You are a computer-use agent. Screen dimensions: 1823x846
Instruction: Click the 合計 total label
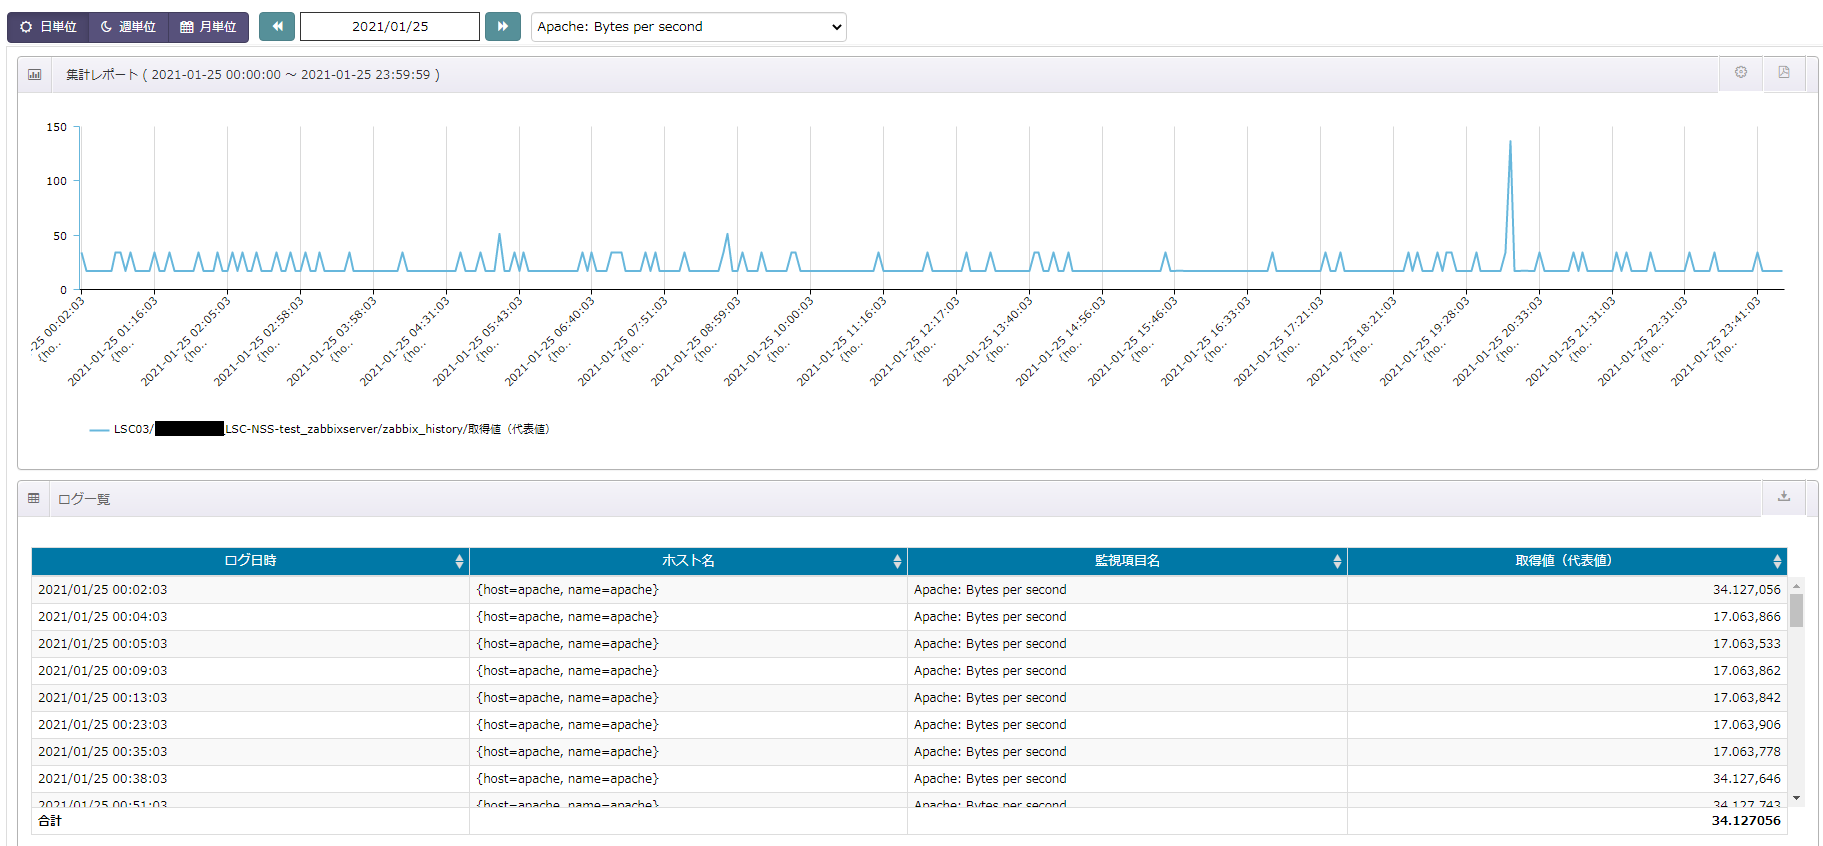pyautogui.click(x=50, y=821)
